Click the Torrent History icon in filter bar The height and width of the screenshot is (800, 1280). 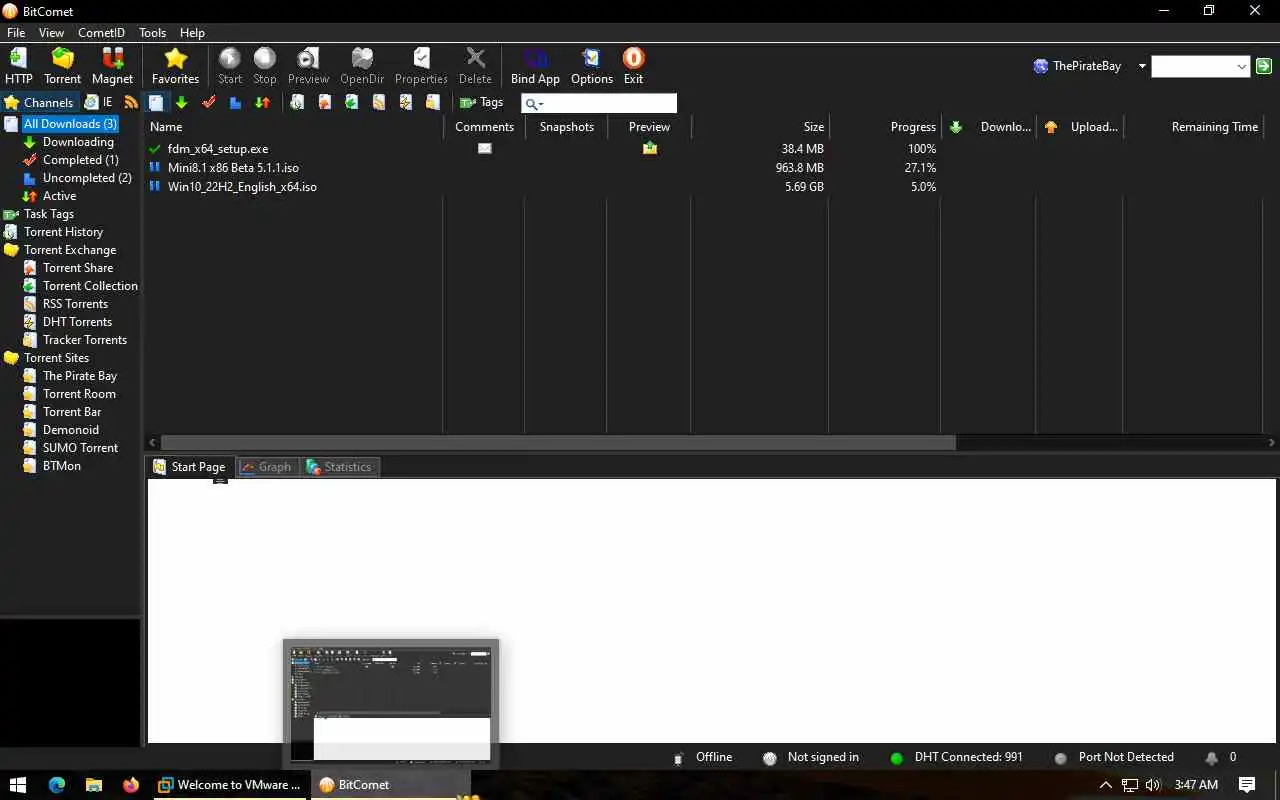point(297,102)
